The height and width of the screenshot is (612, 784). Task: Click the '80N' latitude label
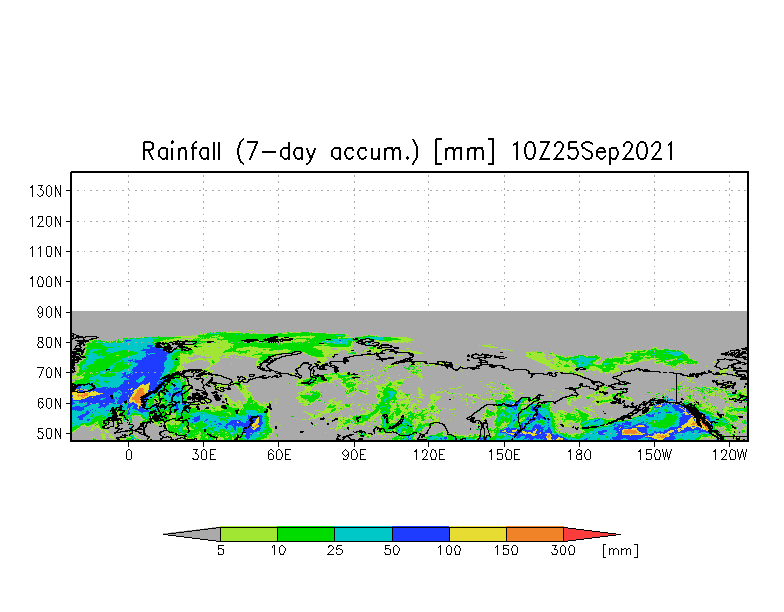(x=49, y=343)
